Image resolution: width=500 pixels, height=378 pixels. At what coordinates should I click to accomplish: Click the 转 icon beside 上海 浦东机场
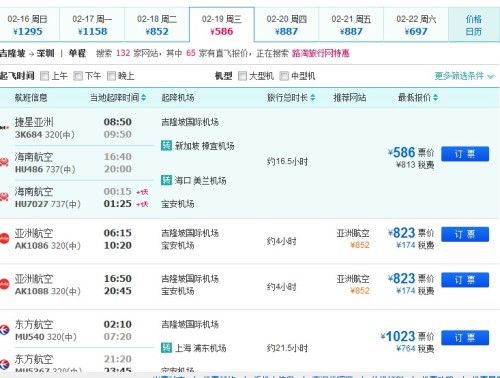[x=166, y=348]
